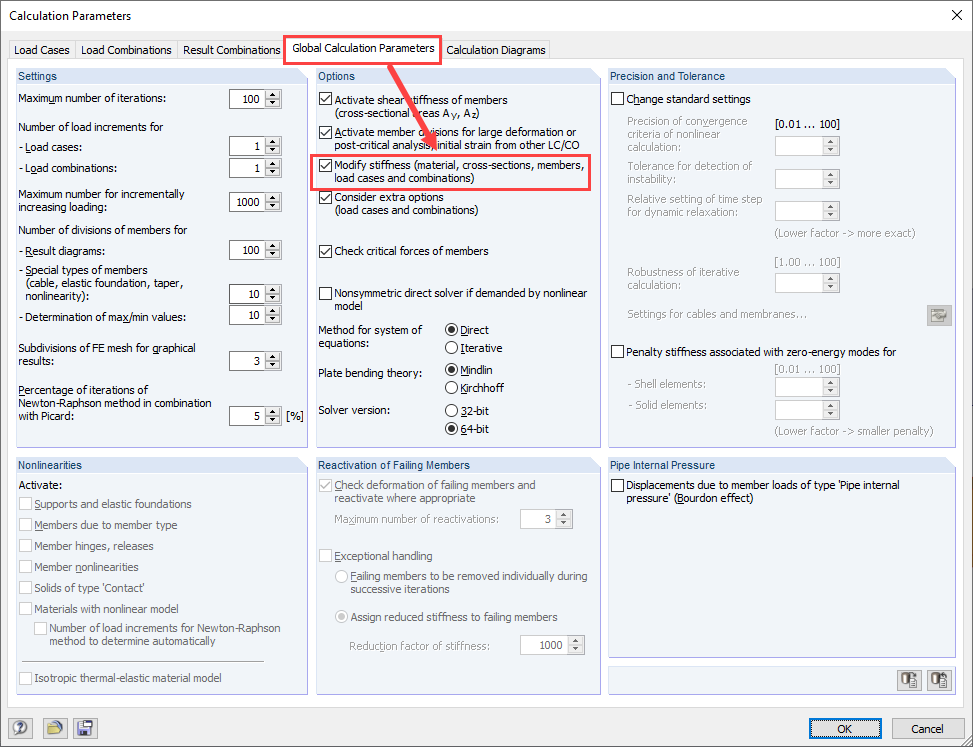Increase Subdivisions of FE mesh spinner

pos(273,357)
